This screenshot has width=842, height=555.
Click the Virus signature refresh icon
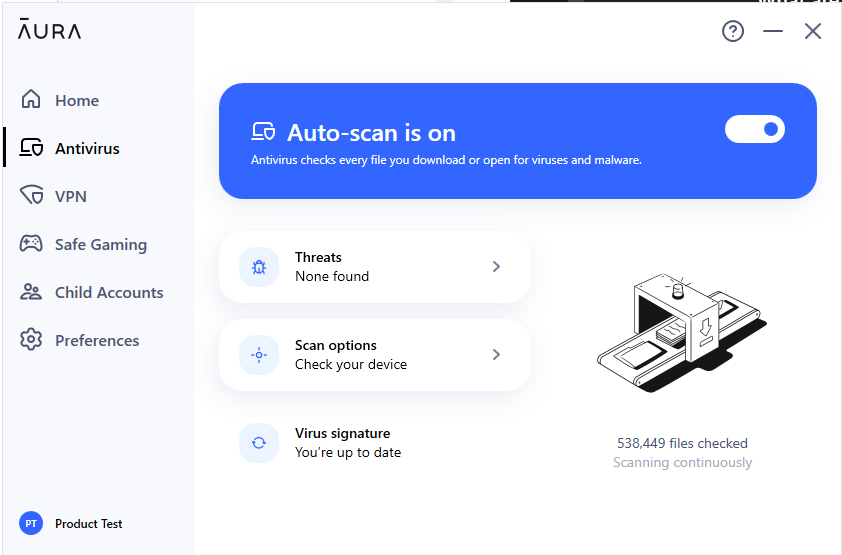click(259, 443)
